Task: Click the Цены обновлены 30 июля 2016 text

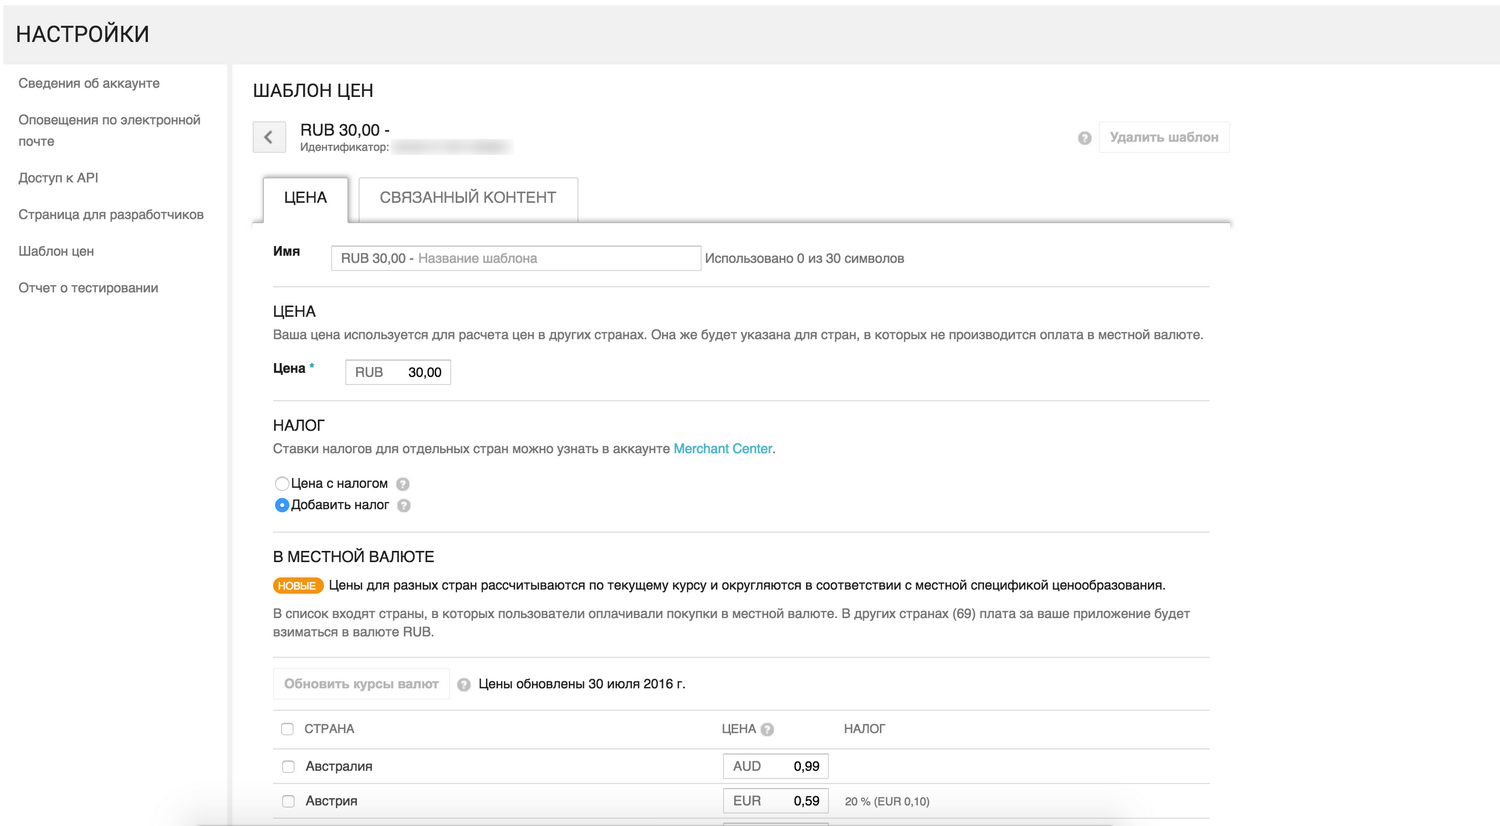Action: [582, 684]
